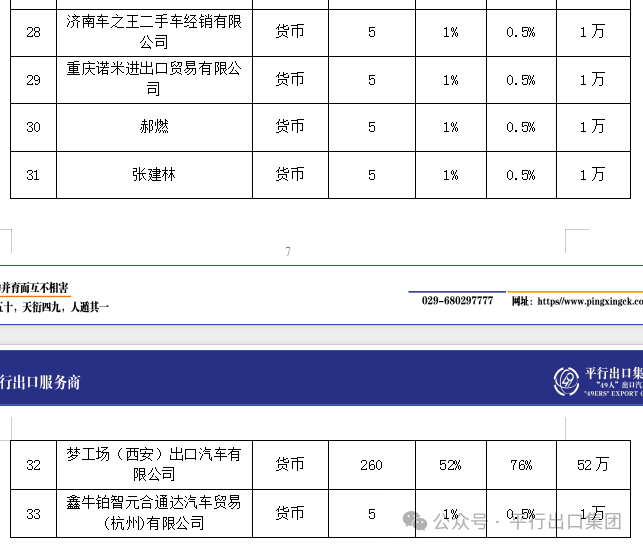Click the 1 万 cell in 张建林 row
The image size is (643, 548).
[593, 175]
